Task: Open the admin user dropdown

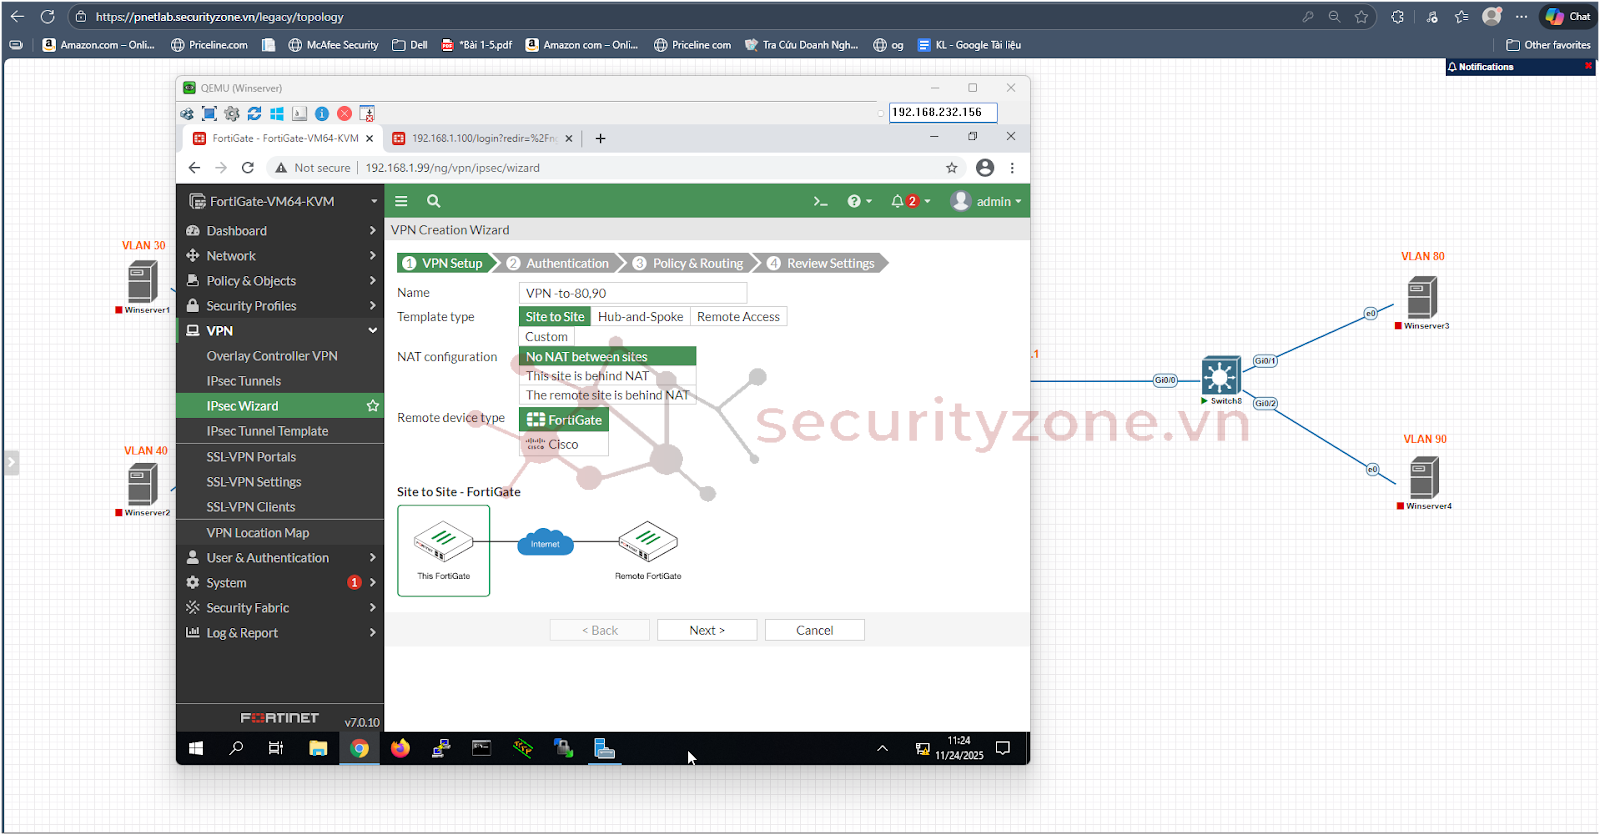Action: coord(986,201)
